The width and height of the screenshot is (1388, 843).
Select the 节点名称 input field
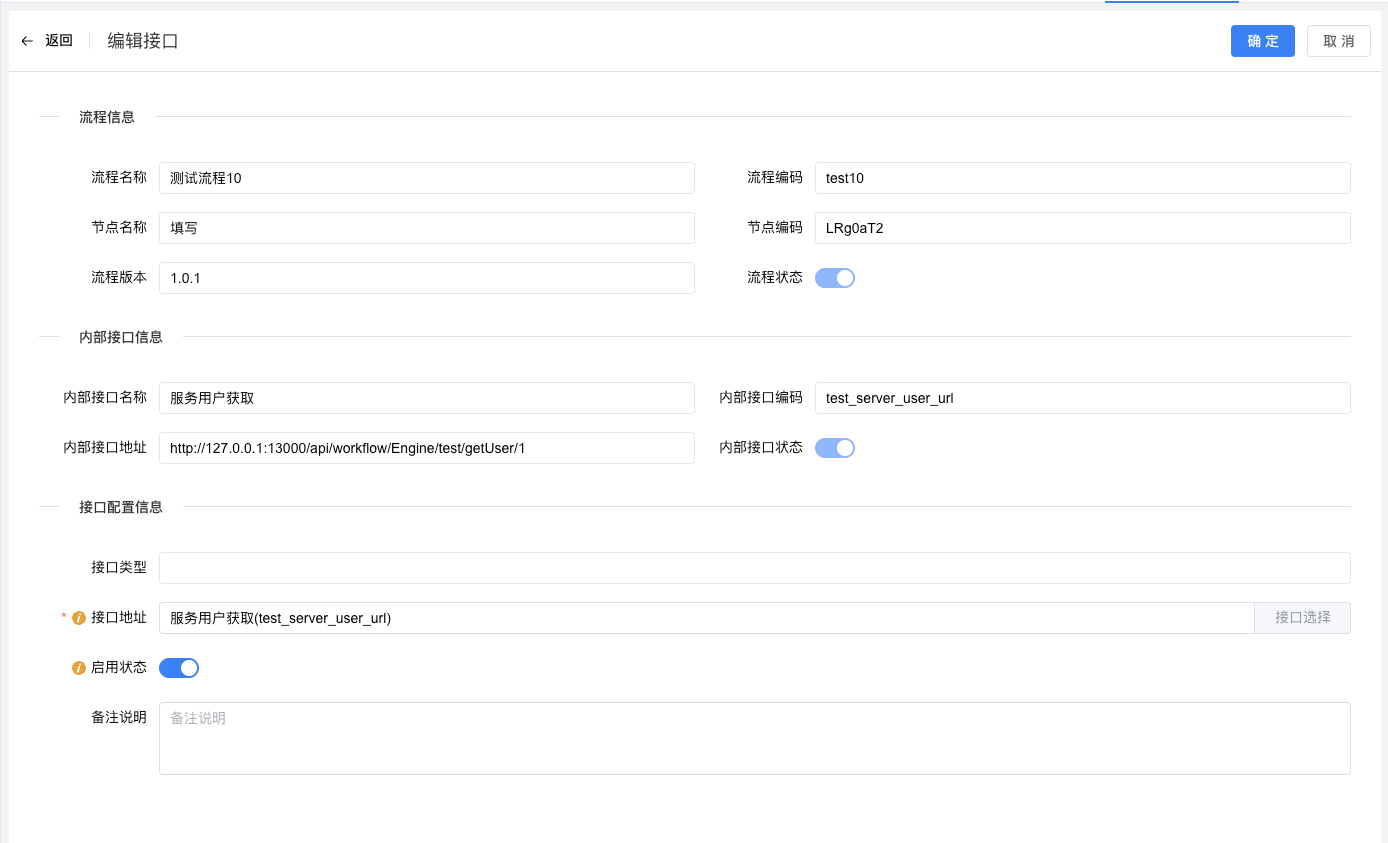point(426,228)
